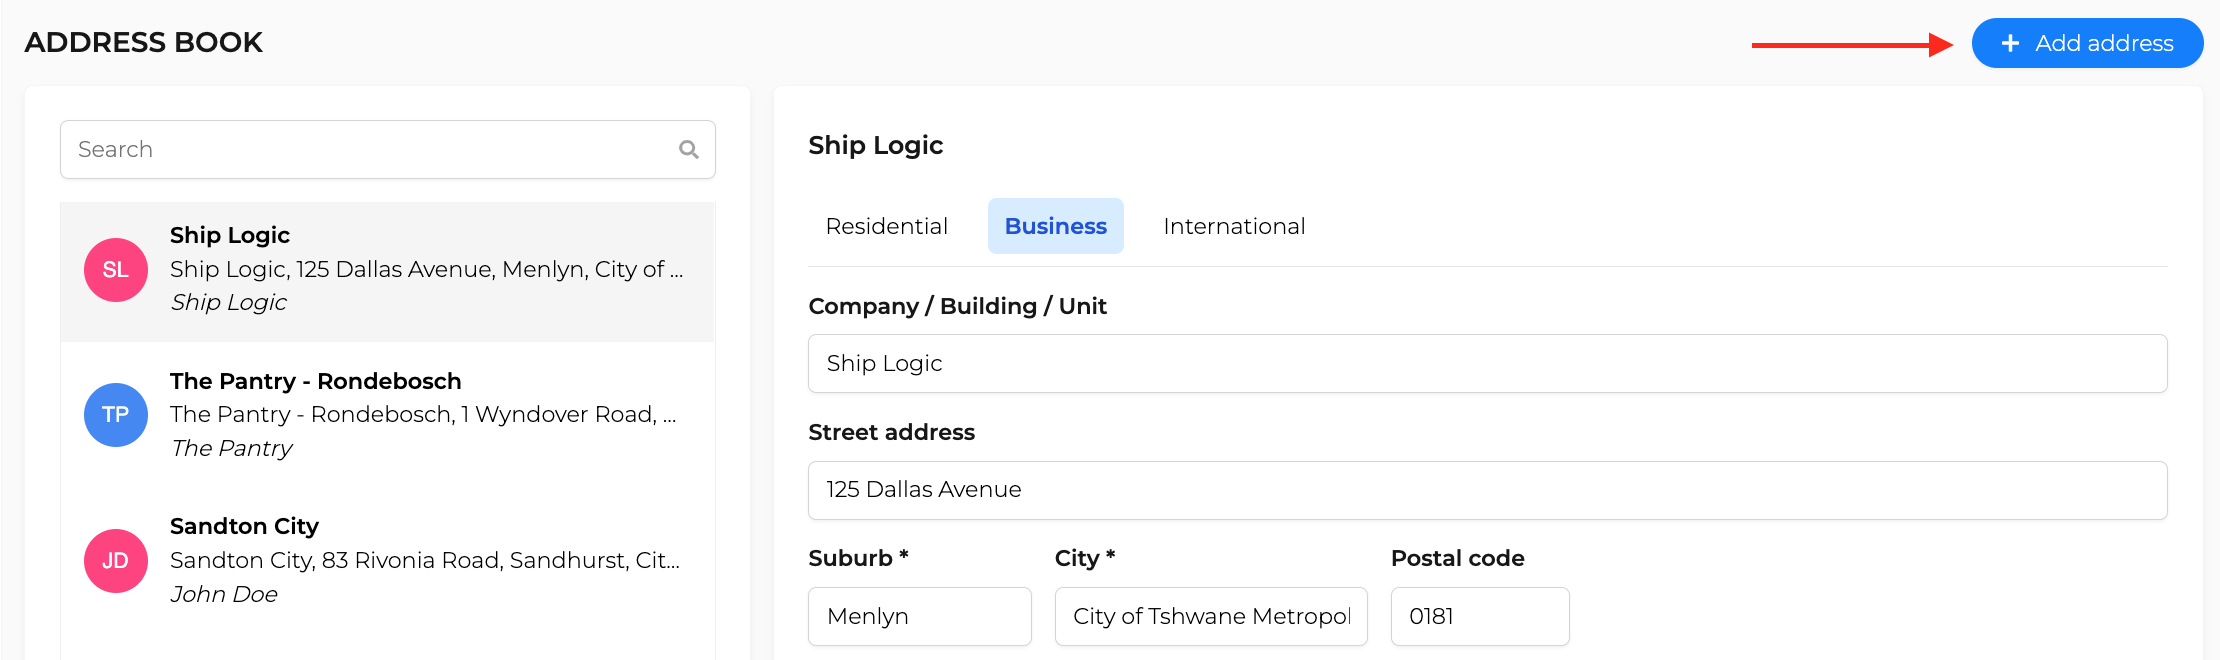Screen dimensions: 2220x660
Task: Edit the Company / Building / Unit field
Action: click(x=1488, y=364)
